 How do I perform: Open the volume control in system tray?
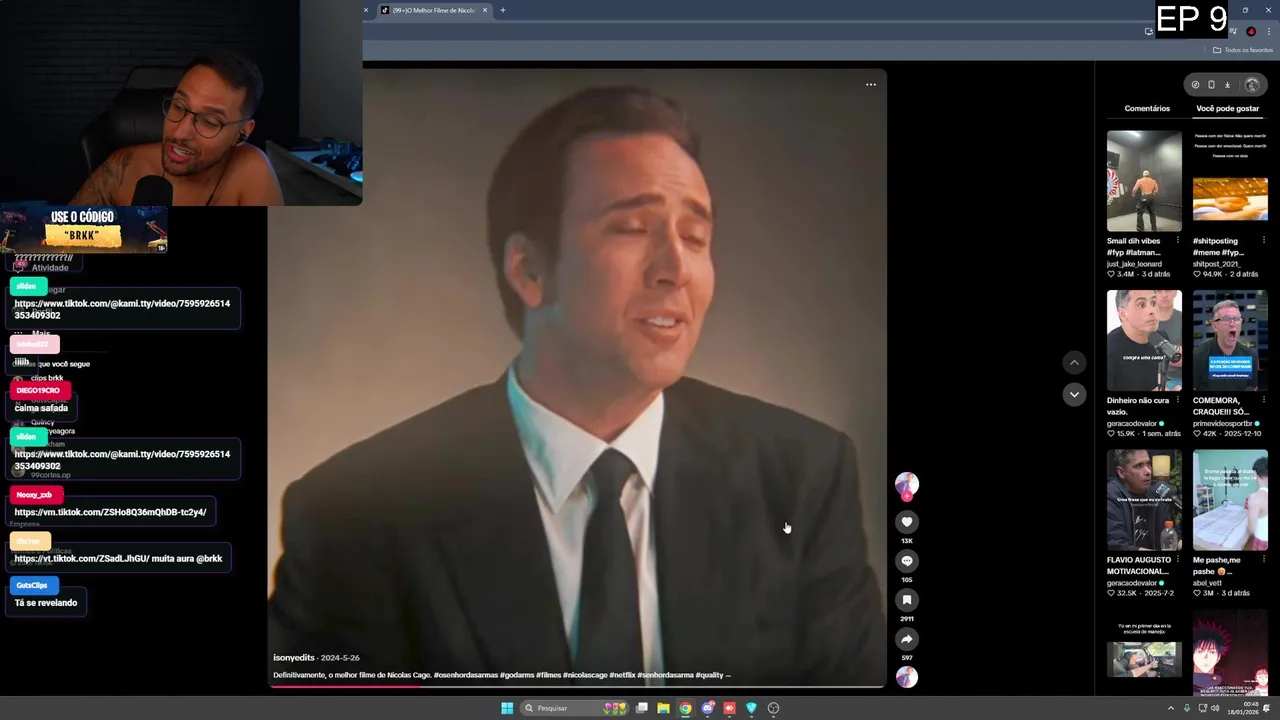click(x=1215, y=708)
